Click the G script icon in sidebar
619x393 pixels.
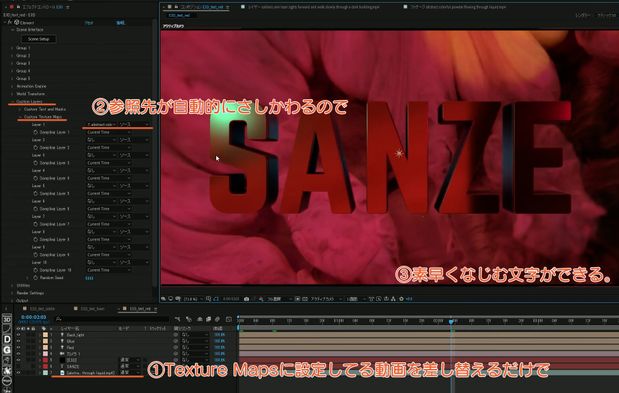[x=7, y=350]
